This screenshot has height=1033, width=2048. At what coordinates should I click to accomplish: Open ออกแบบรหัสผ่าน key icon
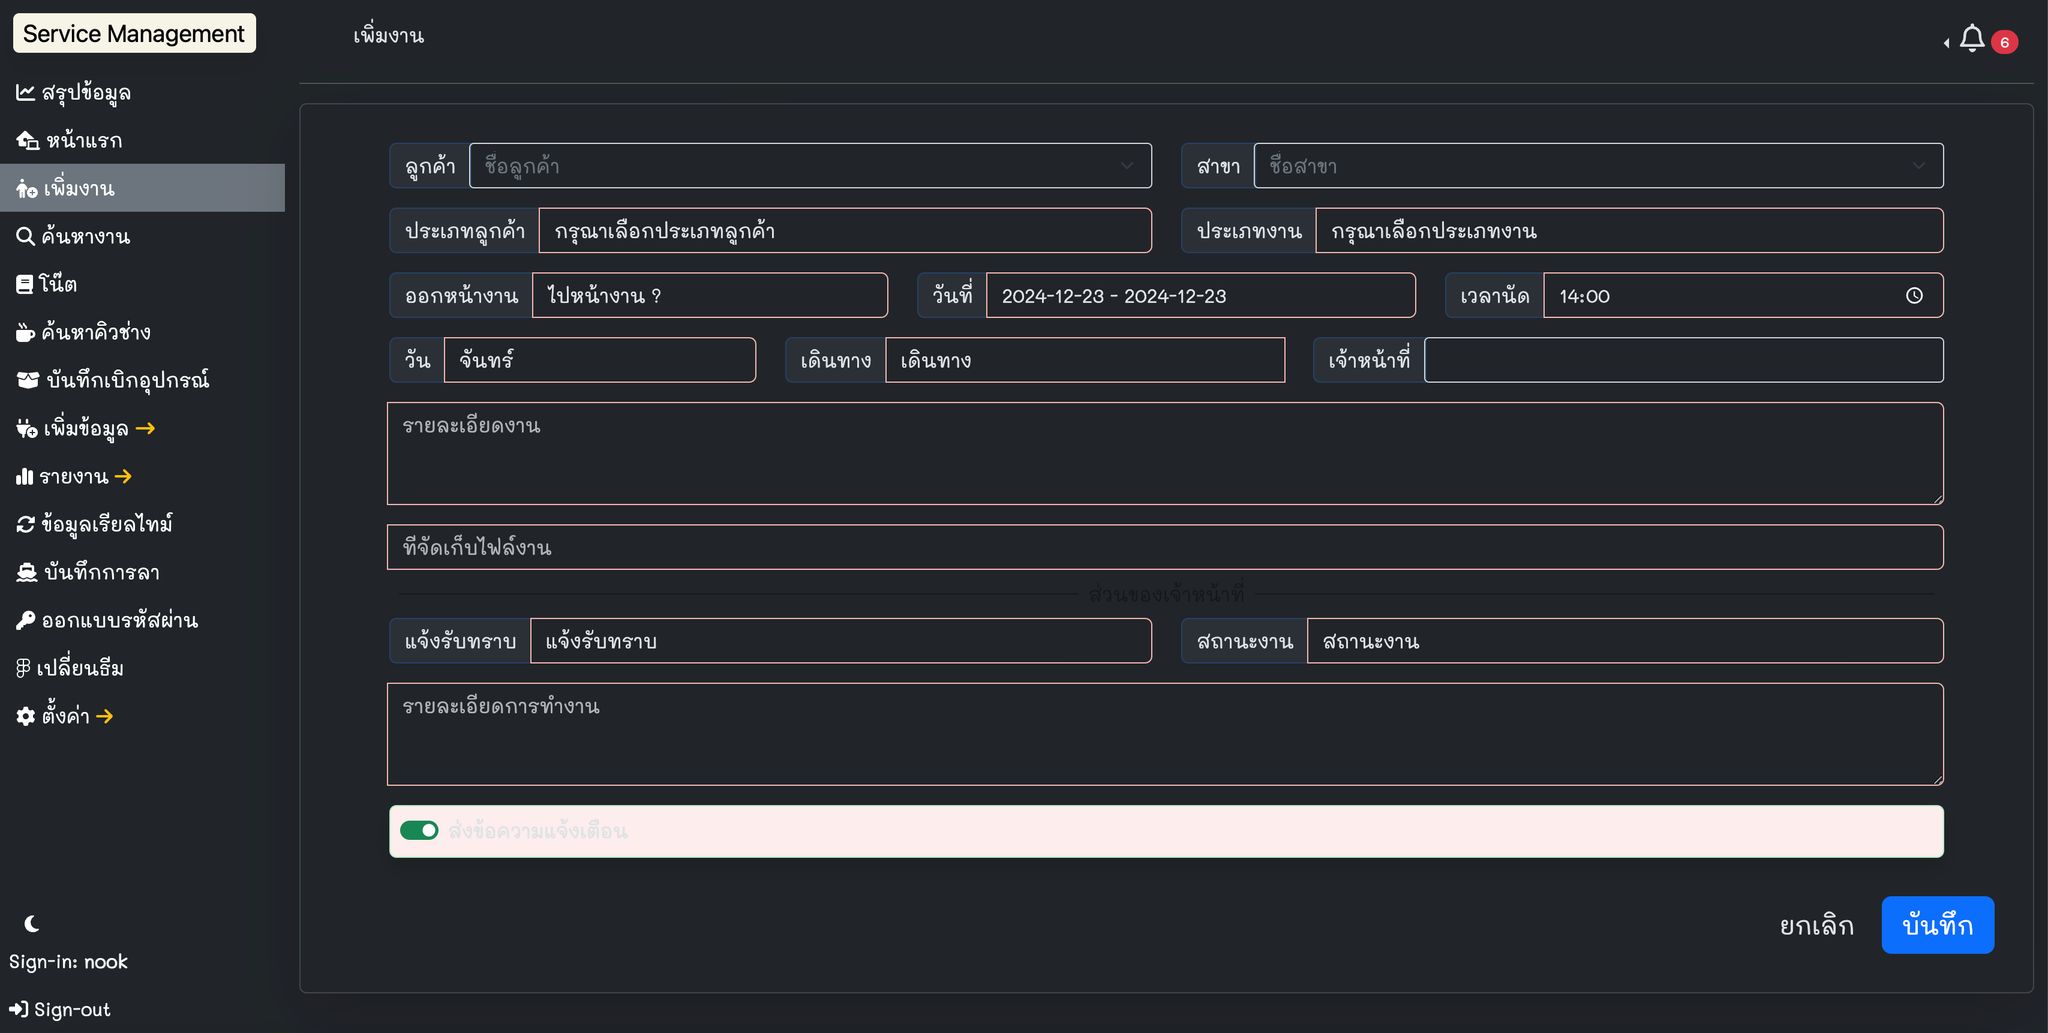pos(25,621)
